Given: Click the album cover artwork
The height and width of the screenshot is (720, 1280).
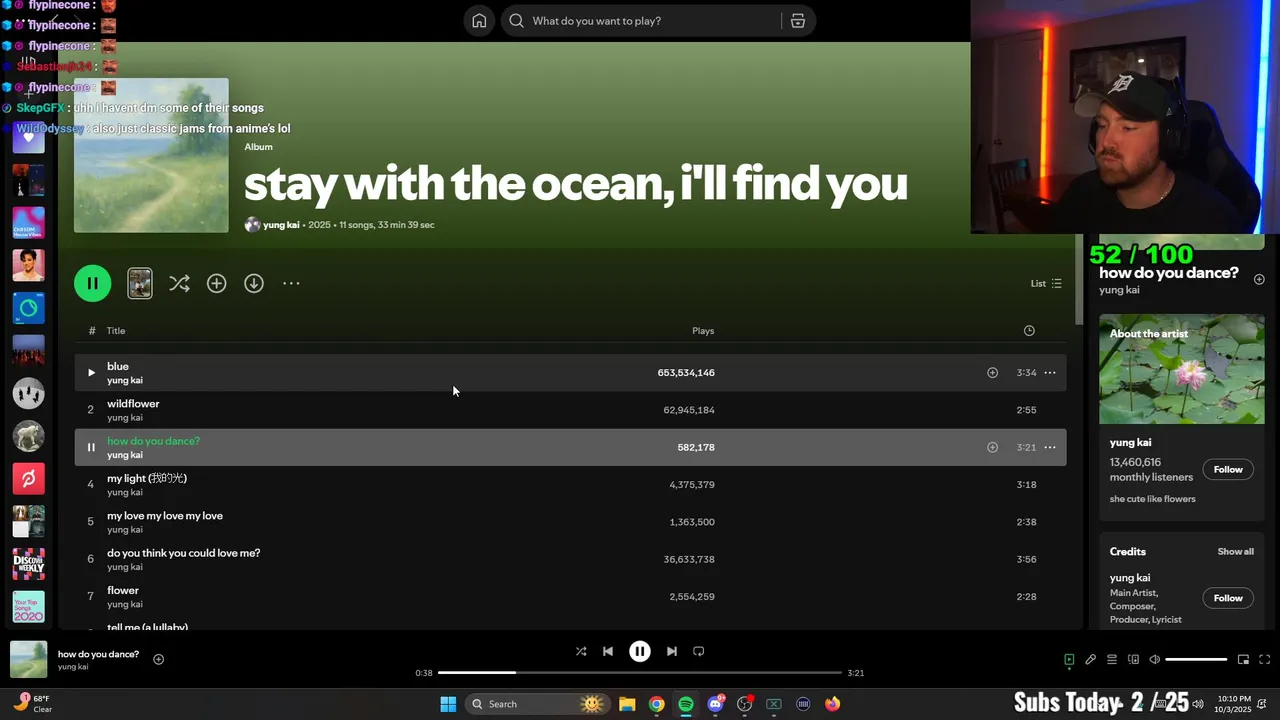Looking at the screenshot, I should [151, 155].
